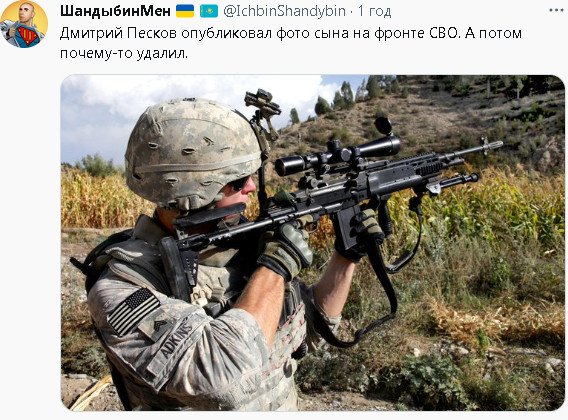Image resolution: width=568 pixels, height=420 pixels.
Task: Click the American flag shoulder patch
Action: click(133, 311)
